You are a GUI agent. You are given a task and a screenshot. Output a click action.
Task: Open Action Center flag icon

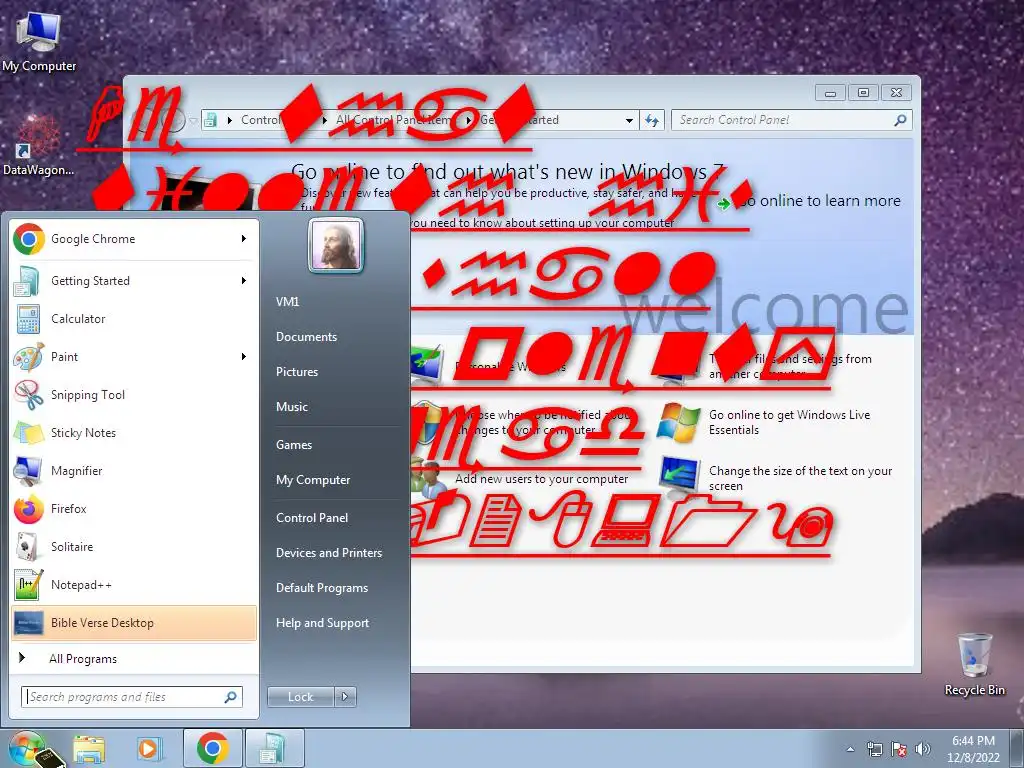pos(899,749)
